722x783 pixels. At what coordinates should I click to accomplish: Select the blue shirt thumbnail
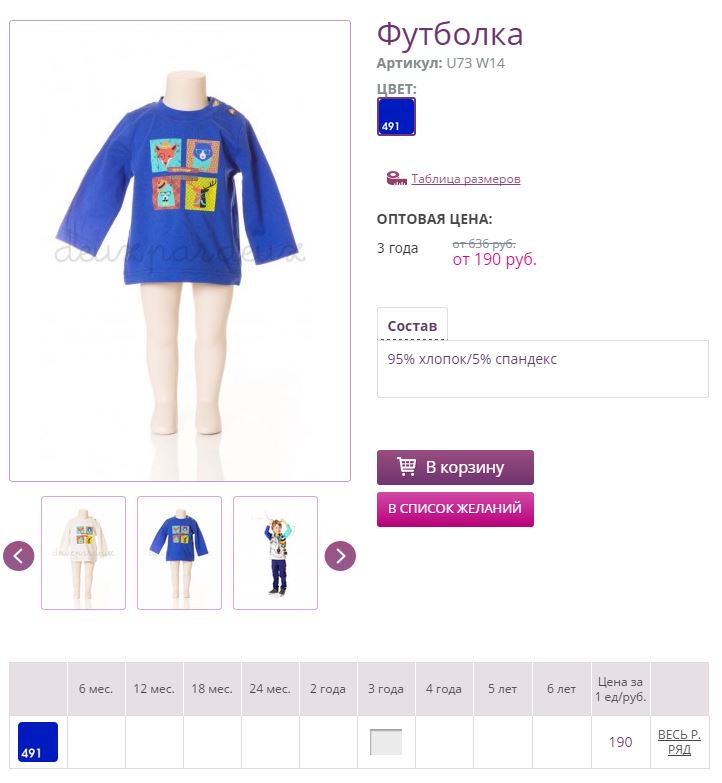(x=179, y=553)
